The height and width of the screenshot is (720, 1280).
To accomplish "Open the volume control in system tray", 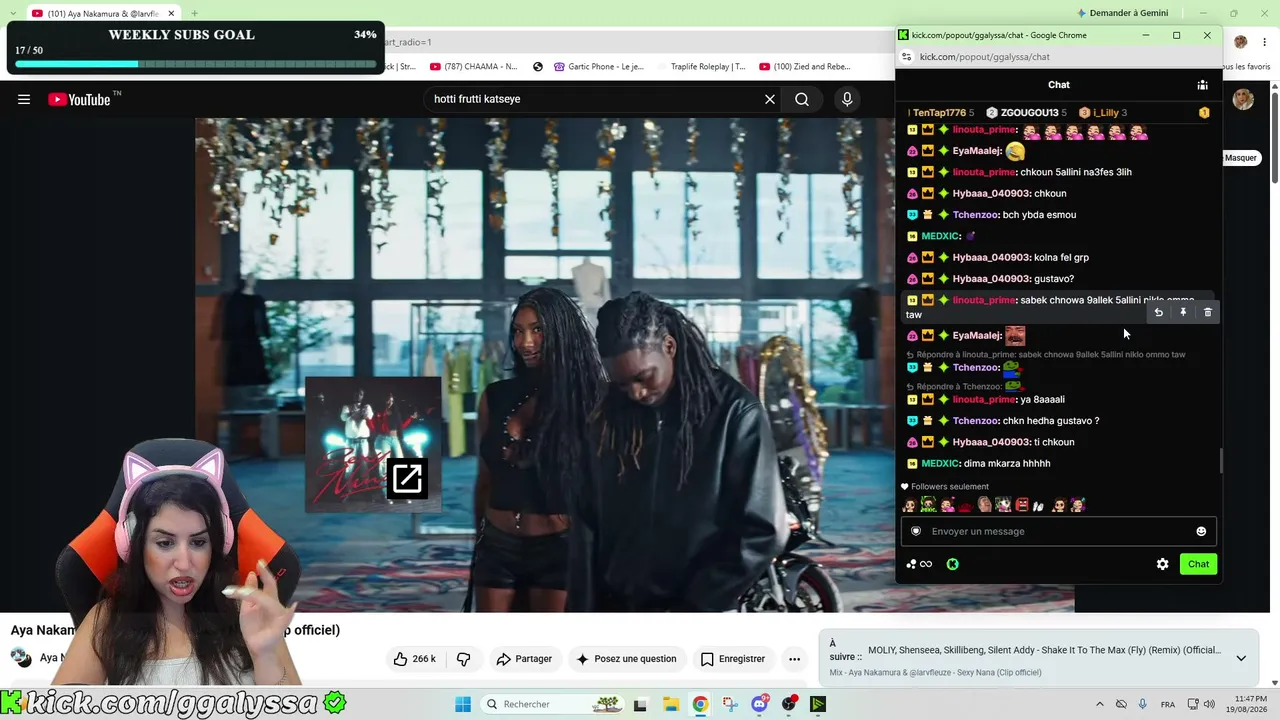I will point(1209,704).
